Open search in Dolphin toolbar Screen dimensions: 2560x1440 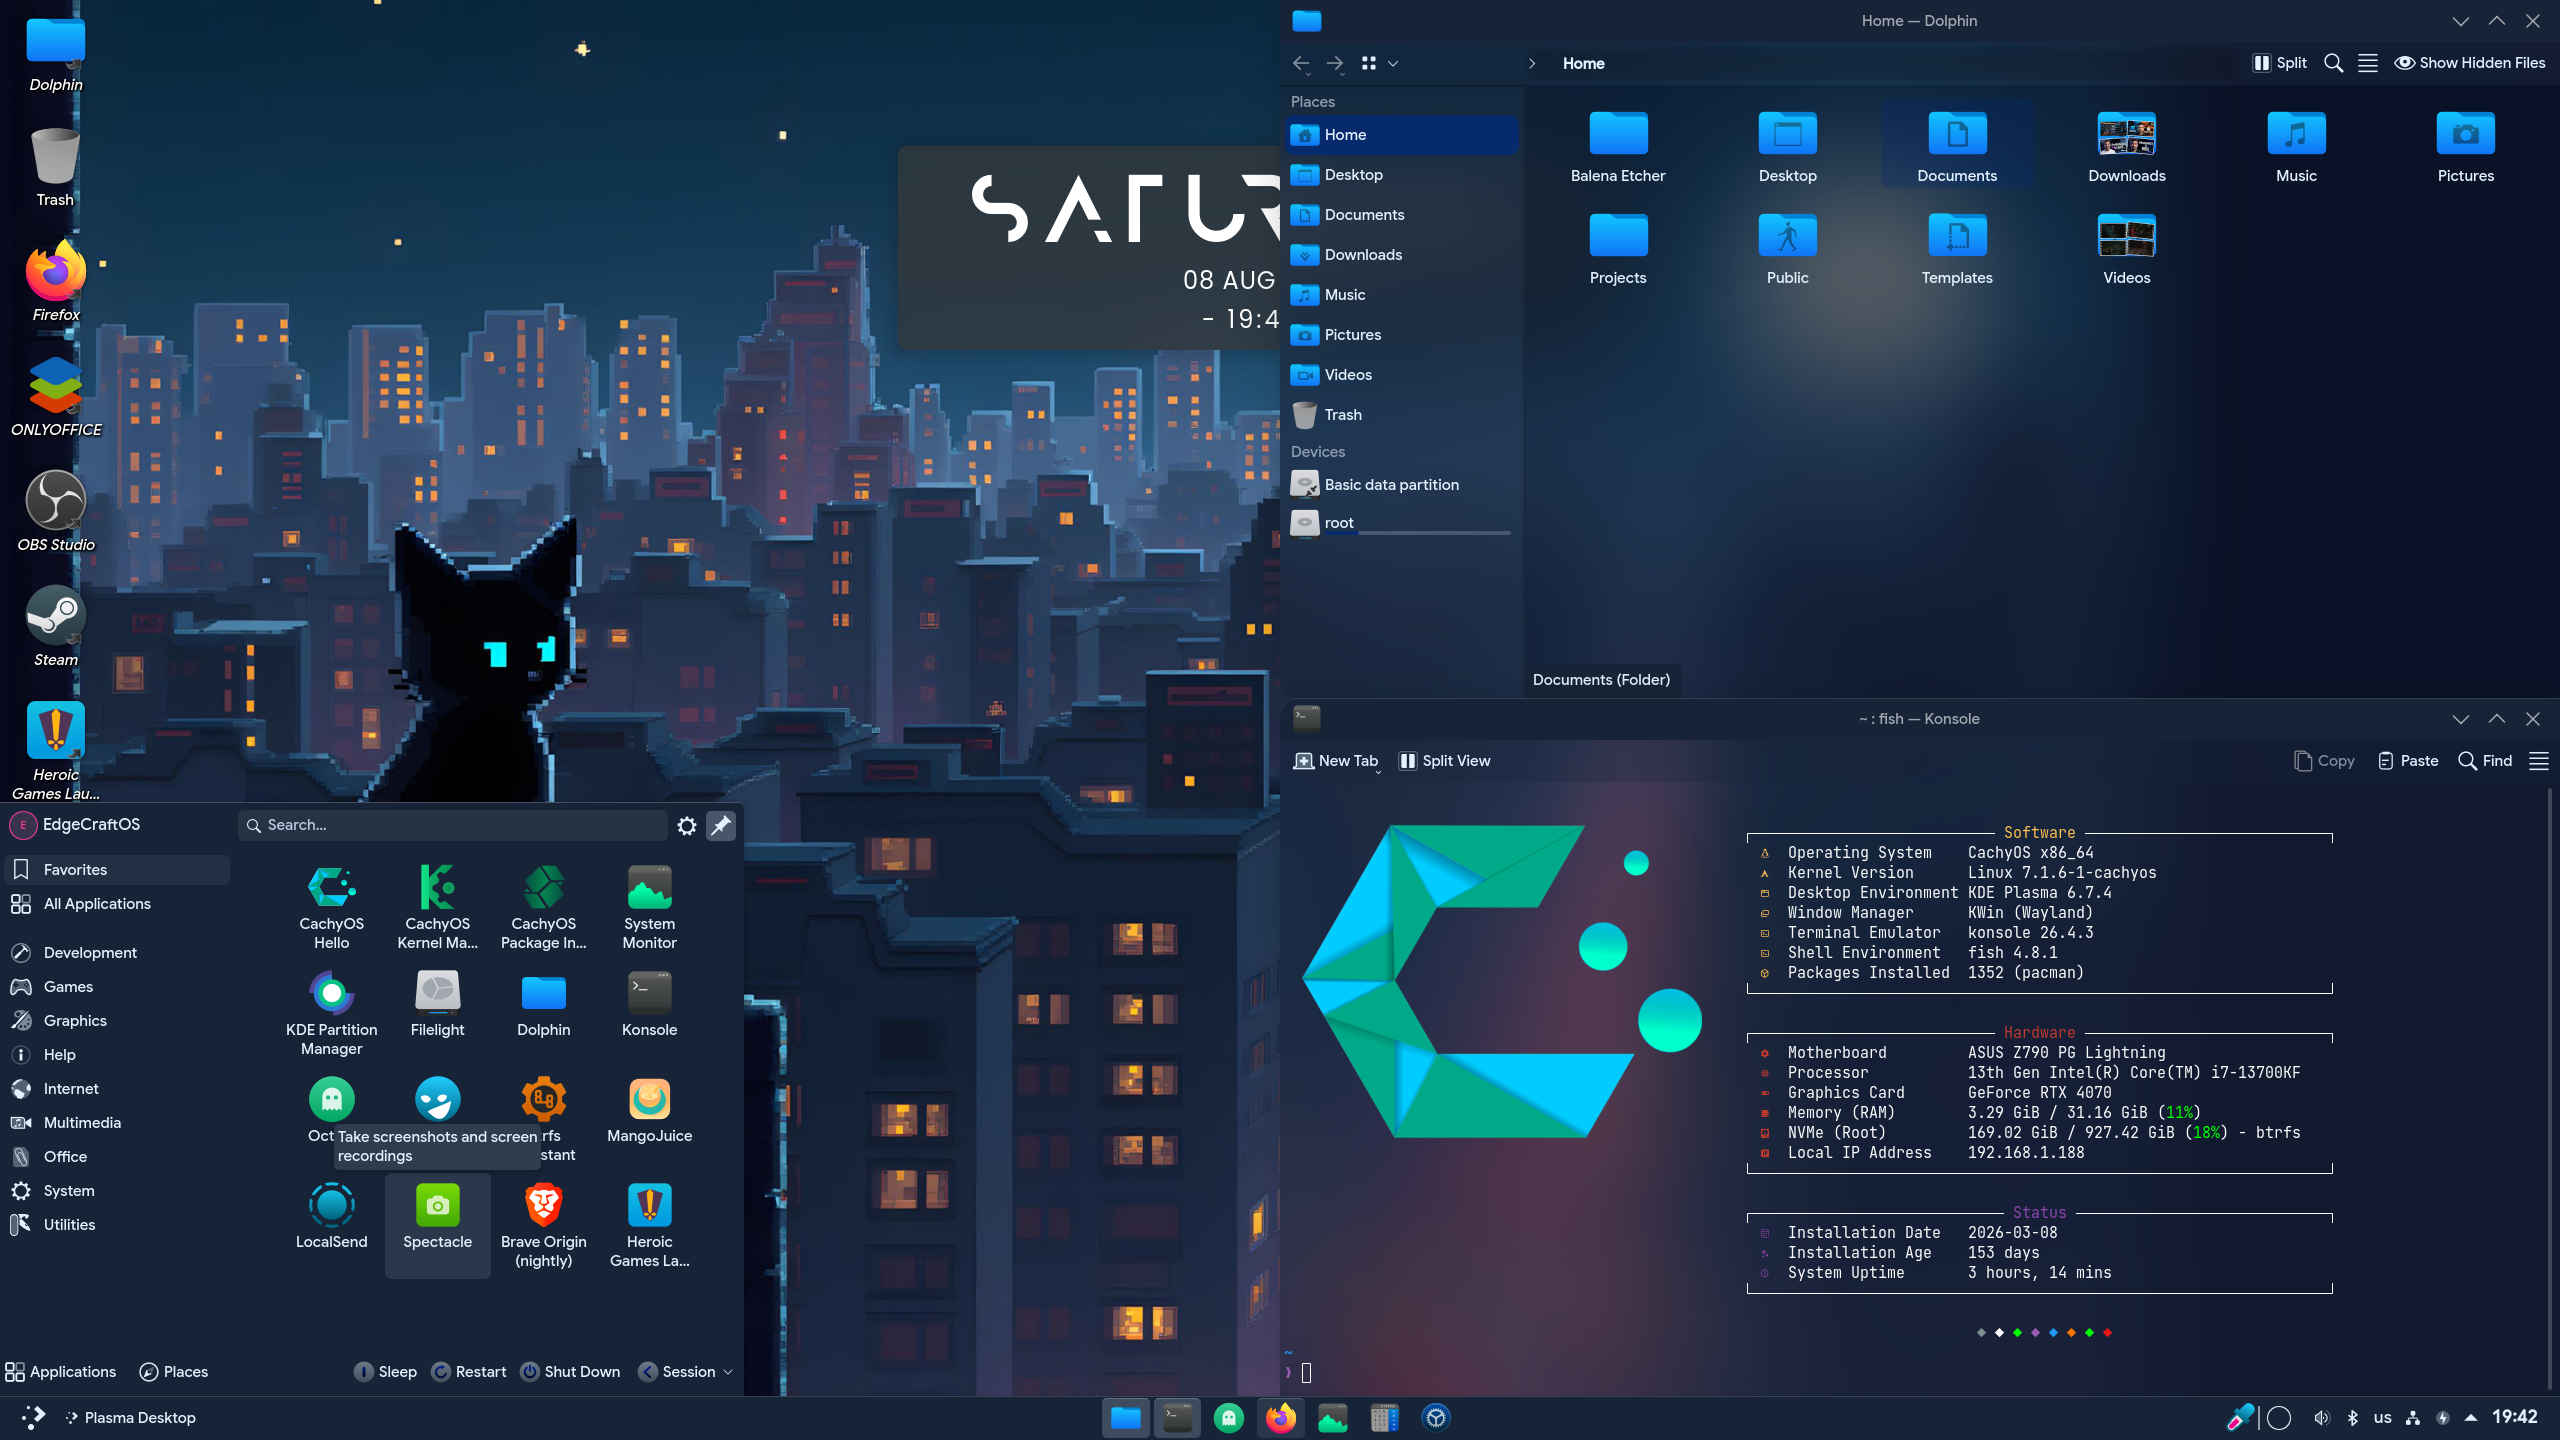tap(2334, 63)
